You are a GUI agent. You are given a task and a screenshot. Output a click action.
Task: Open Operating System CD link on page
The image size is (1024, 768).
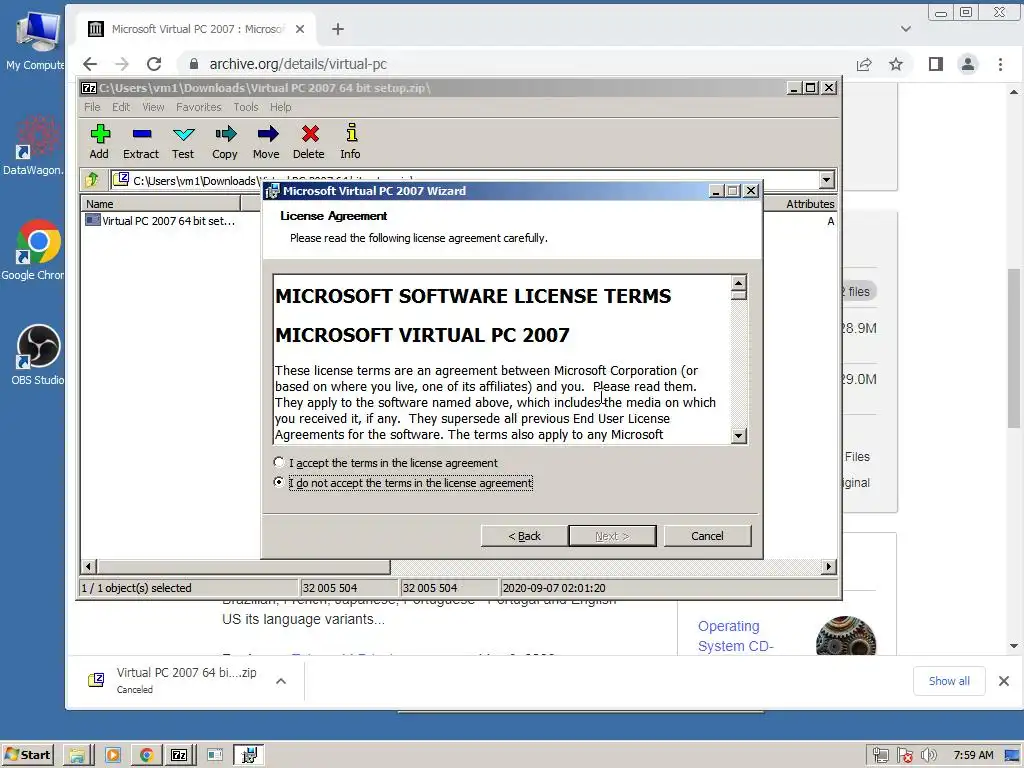coord(735,636)
